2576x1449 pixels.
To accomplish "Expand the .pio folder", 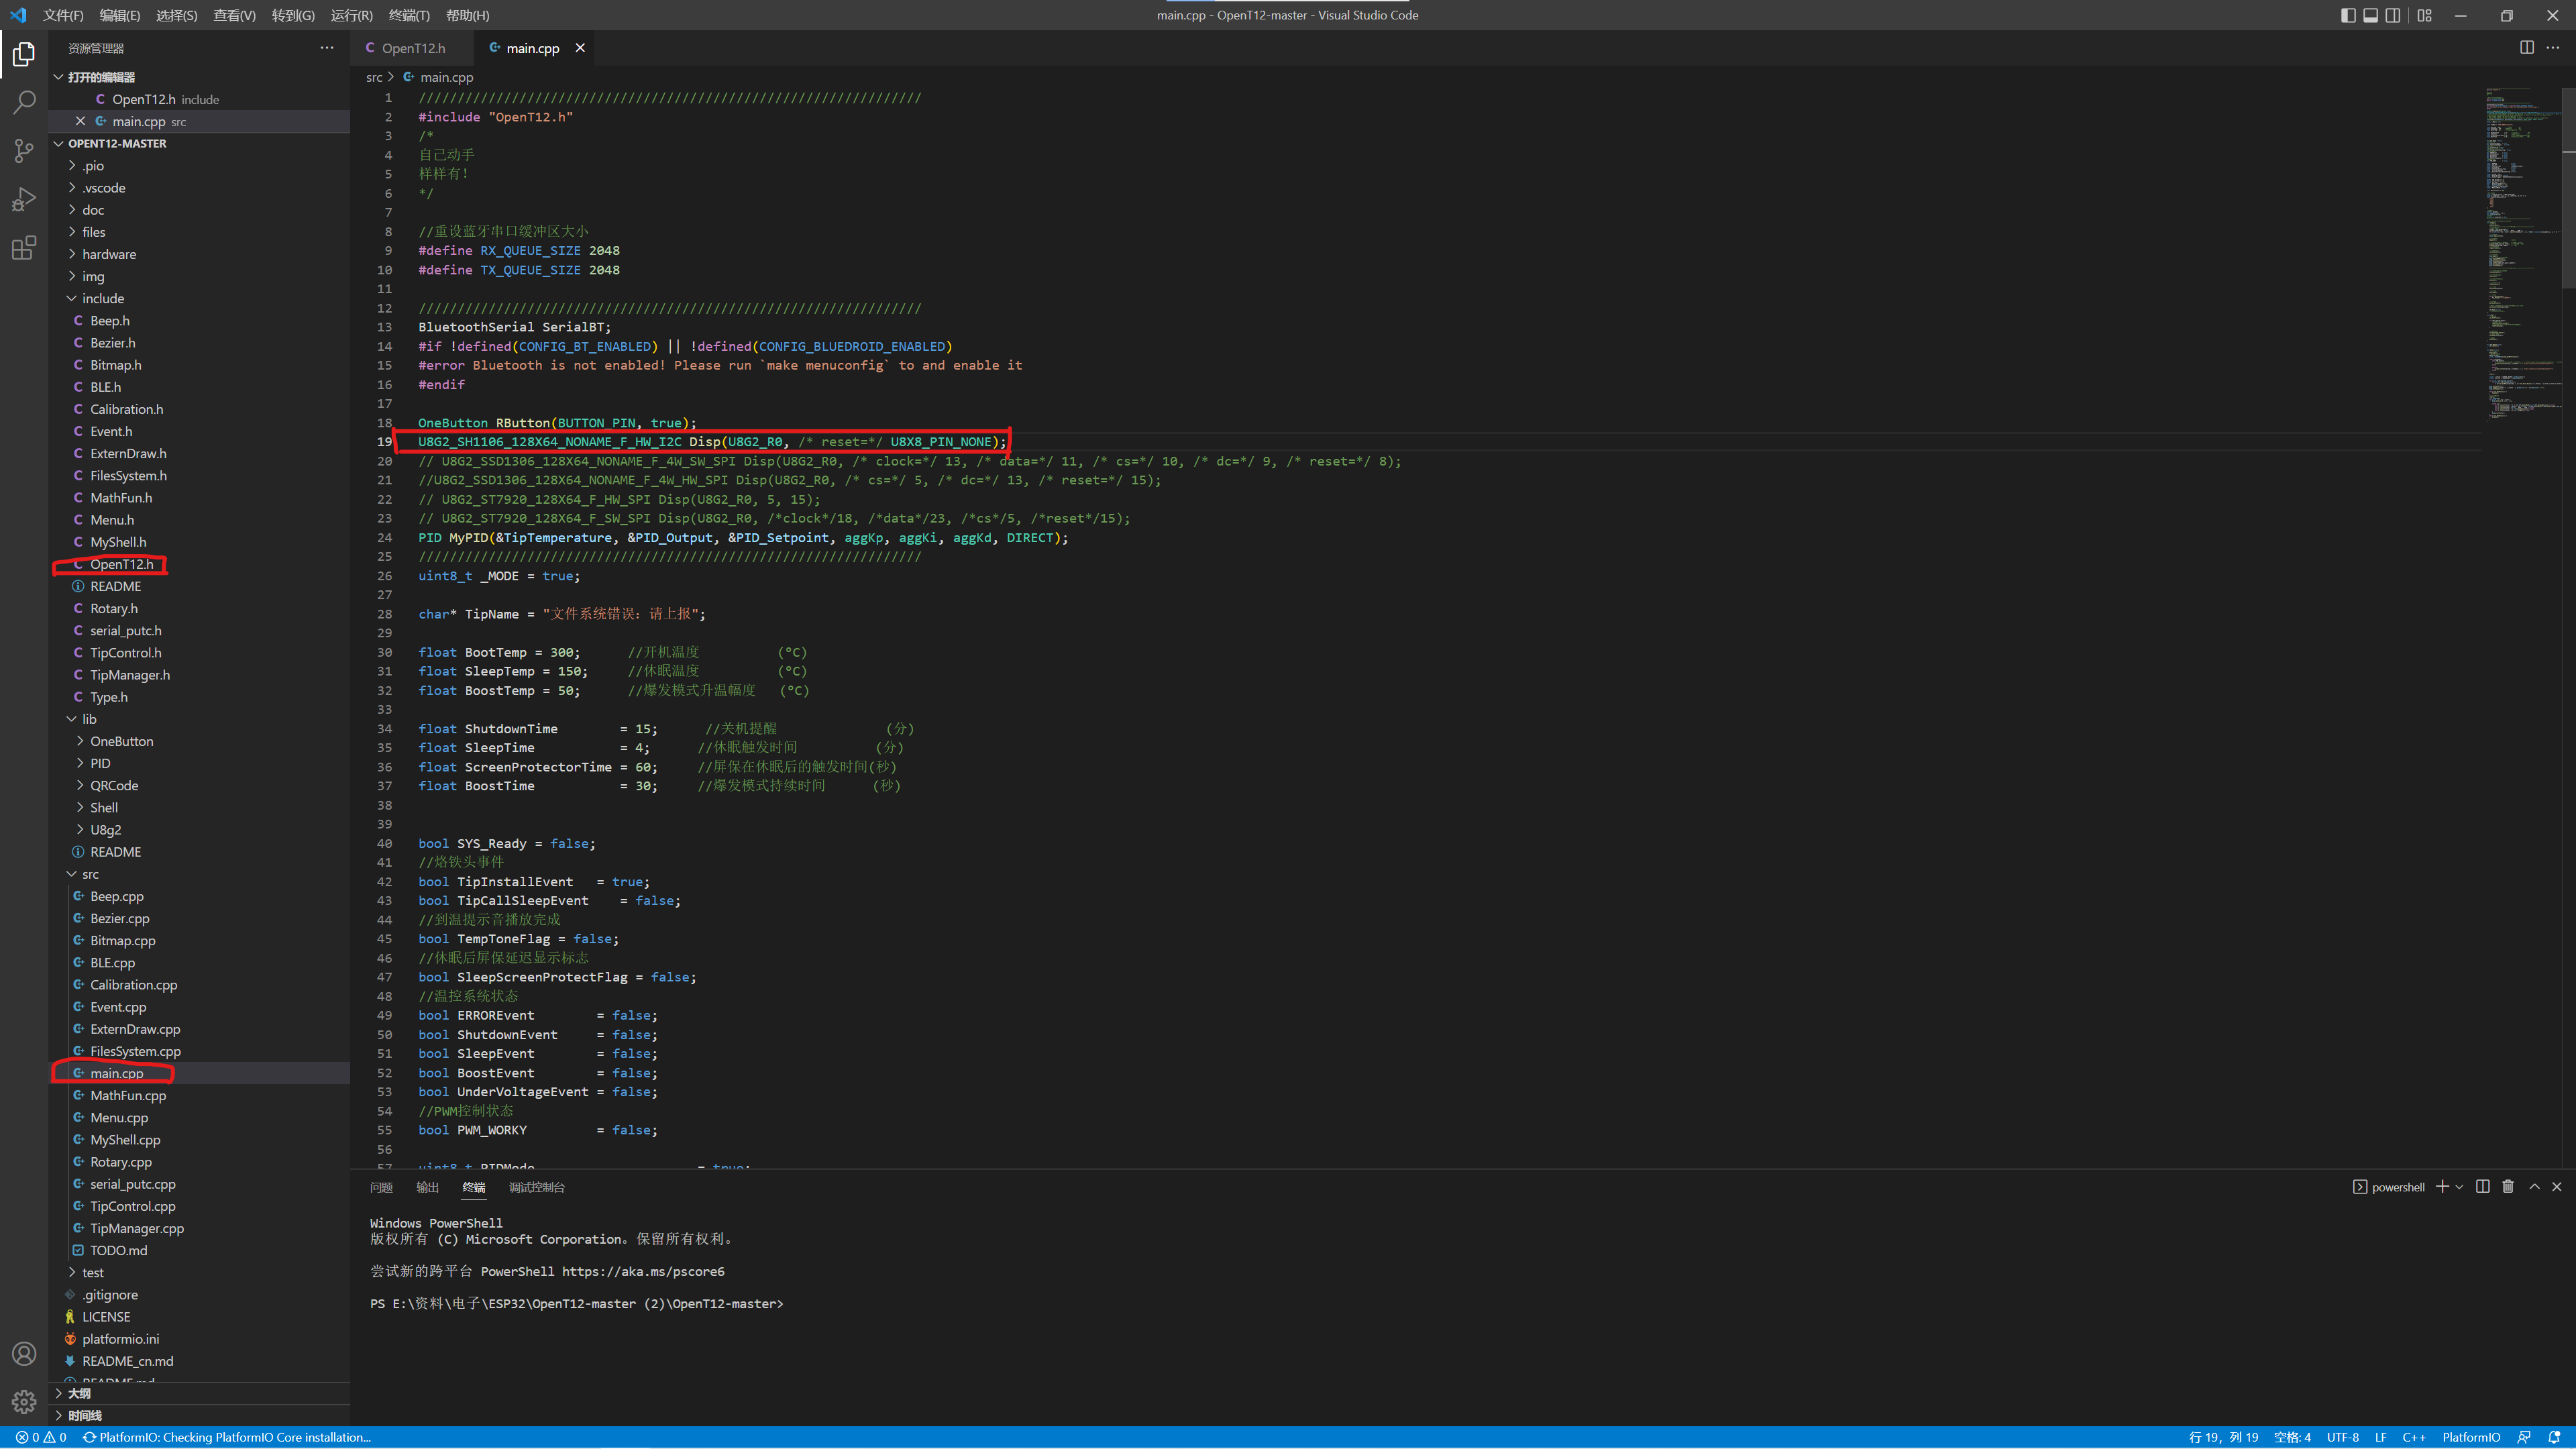I will [200, 165].
